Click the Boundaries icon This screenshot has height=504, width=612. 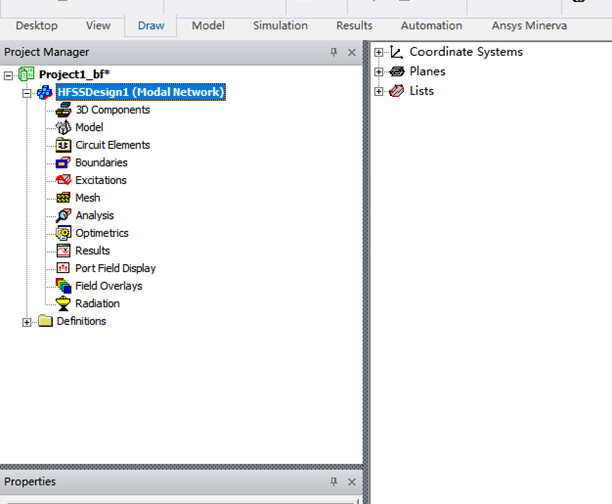[63, 162]
